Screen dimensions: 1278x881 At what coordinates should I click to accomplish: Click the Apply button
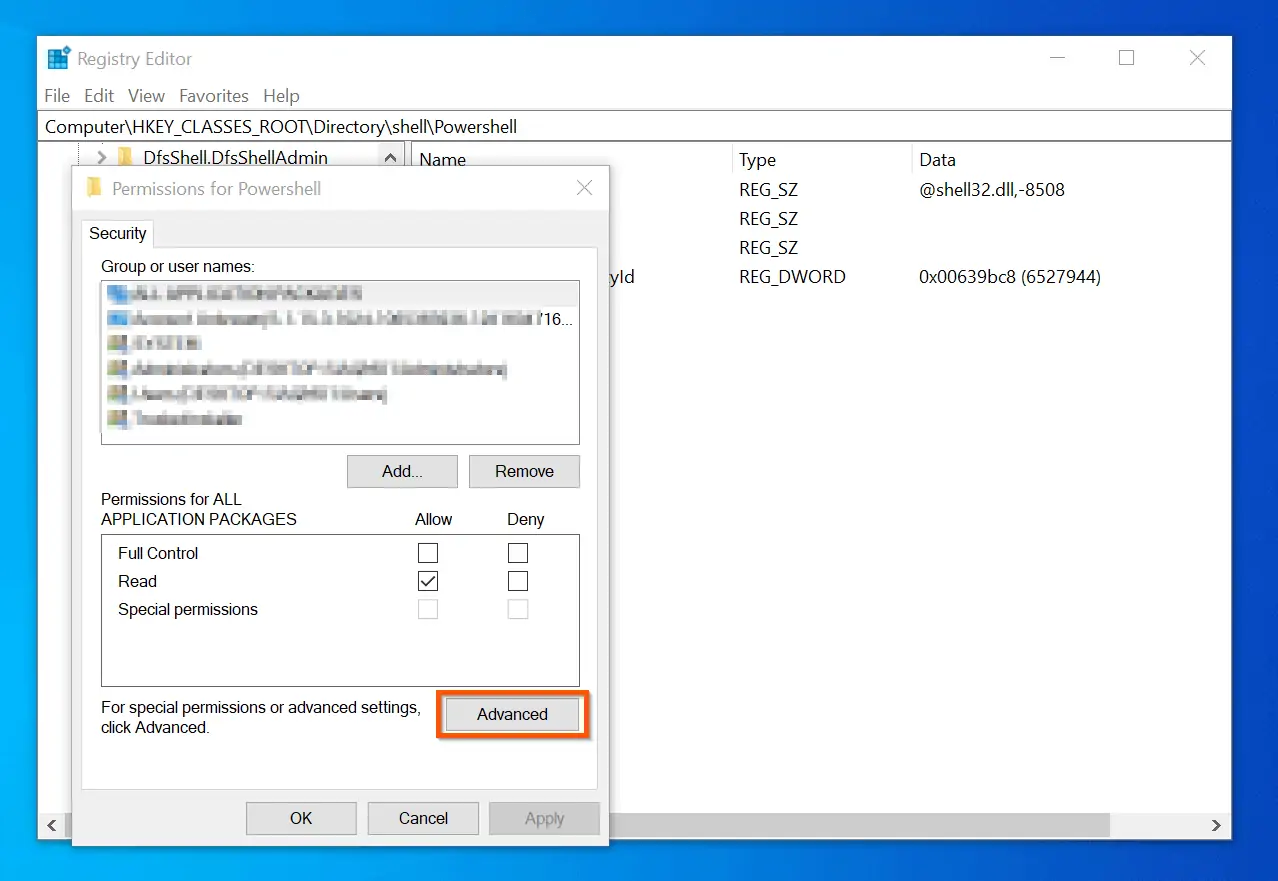(x=545, y=818)
